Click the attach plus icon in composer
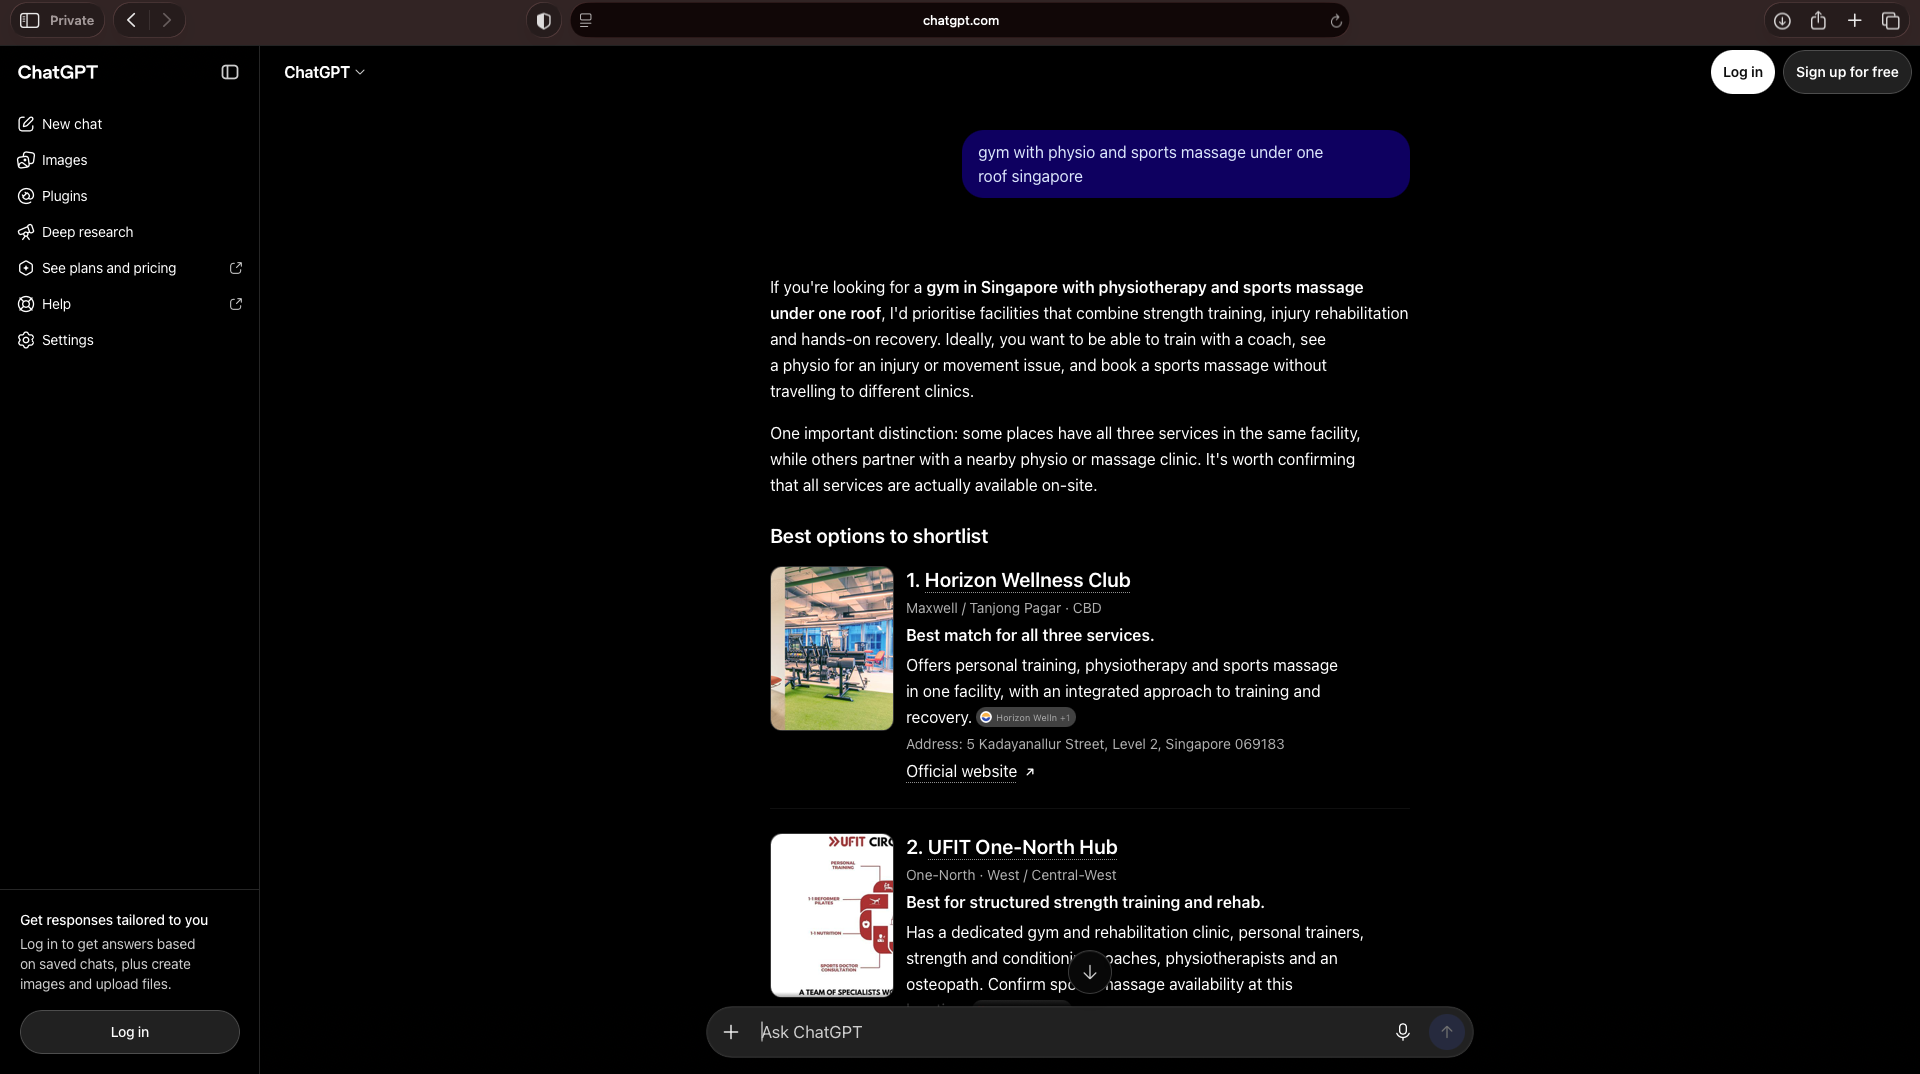Viewport: 1920px width, 1074px height. 731,1032
